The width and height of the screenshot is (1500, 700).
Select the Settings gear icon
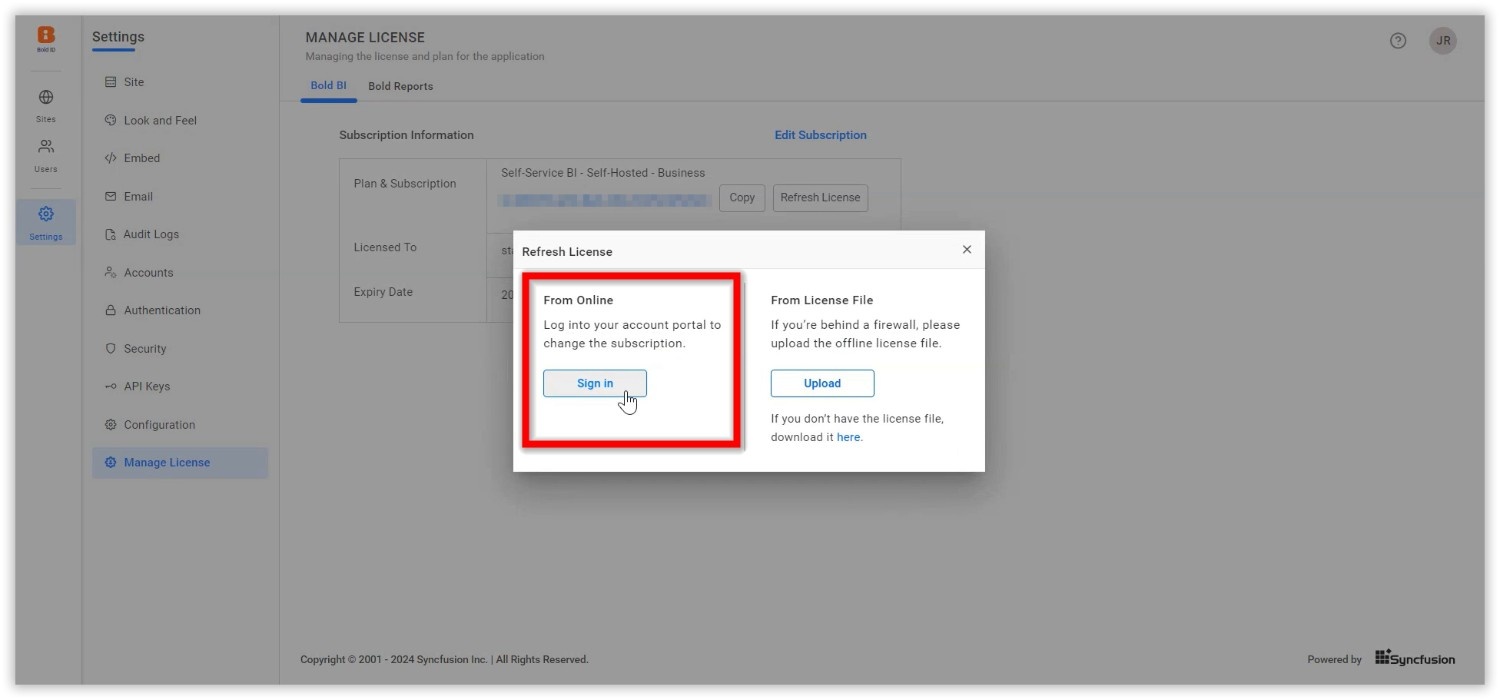tap(46, 214)
